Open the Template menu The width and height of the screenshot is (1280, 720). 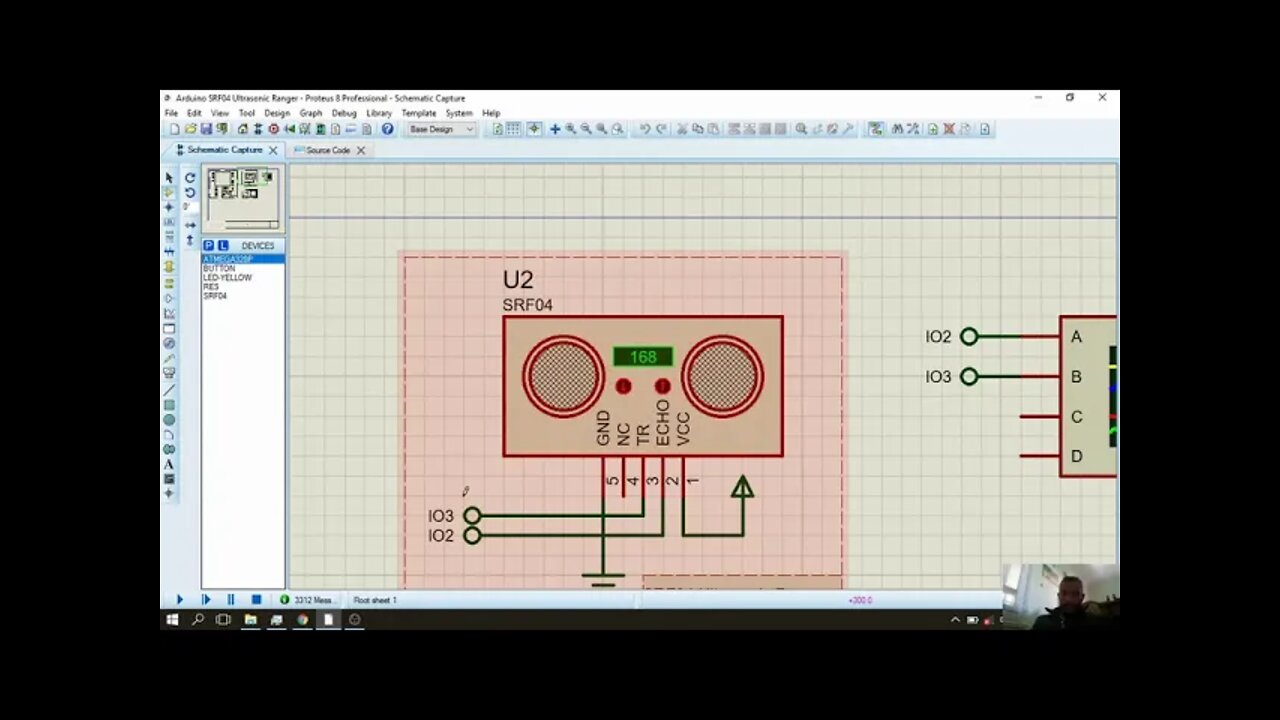419,113
